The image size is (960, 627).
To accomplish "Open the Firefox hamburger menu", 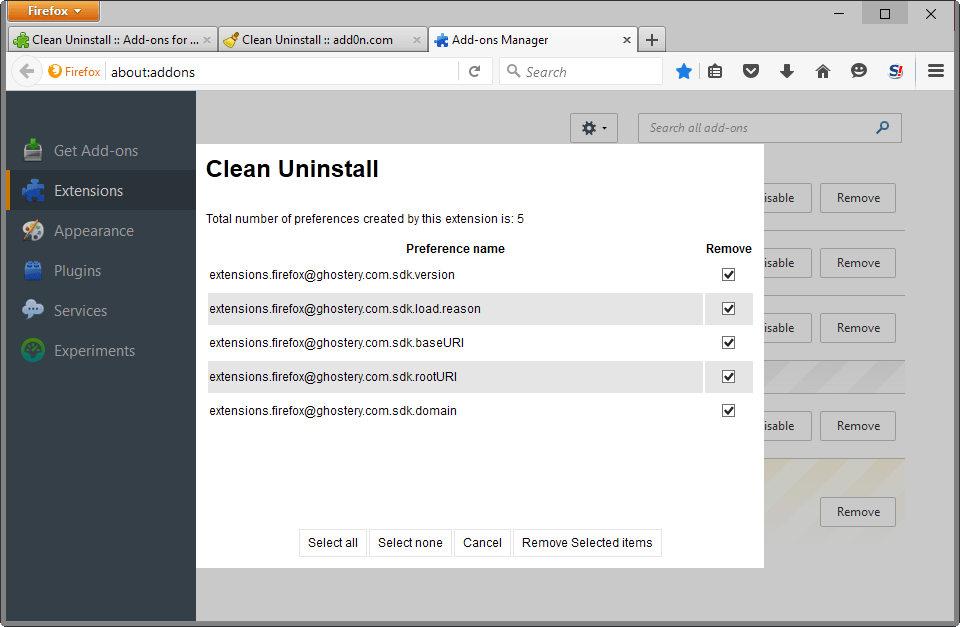I will click(935, 71).
